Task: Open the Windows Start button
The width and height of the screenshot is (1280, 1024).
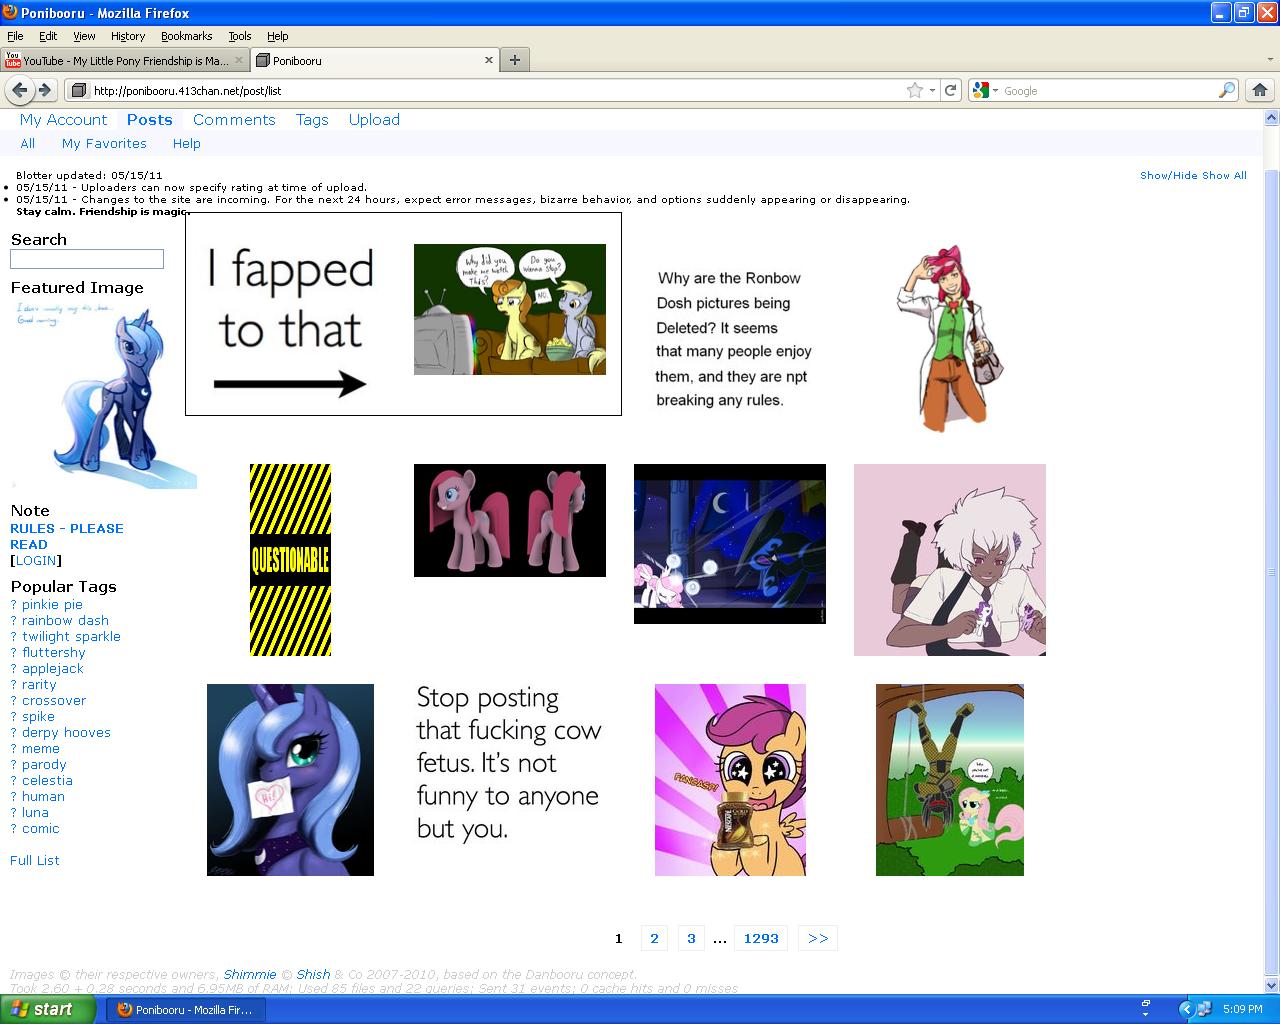Action: pyautogui.click(x=47, y=1009)
